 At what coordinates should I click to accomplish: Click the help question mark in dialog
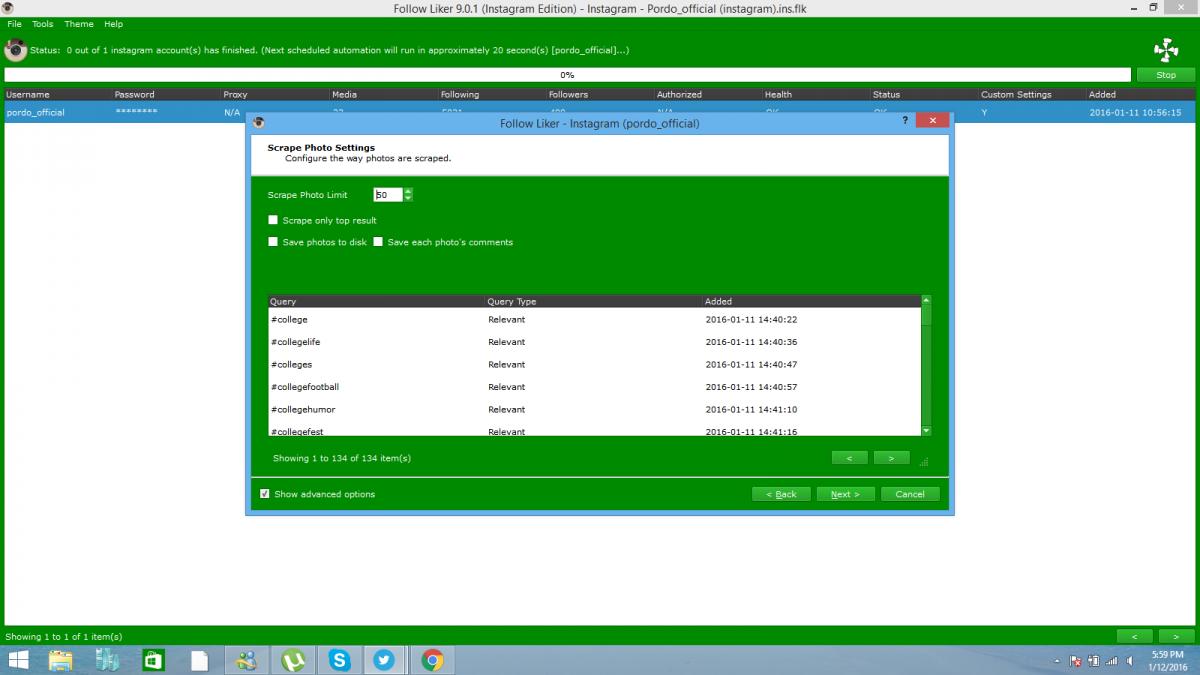point(906,120)
